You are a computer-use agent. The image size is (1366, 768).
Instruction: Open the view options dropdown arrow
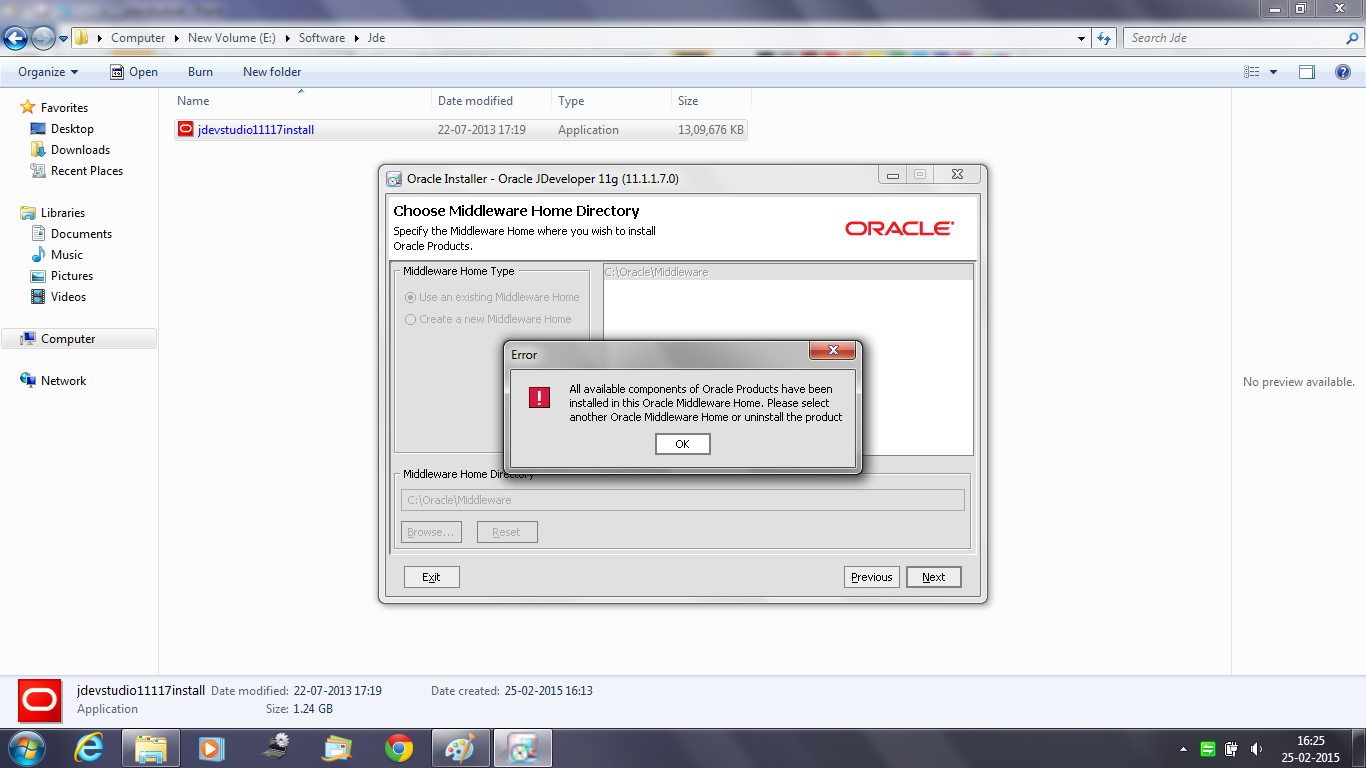click(x=1273, y=72)
